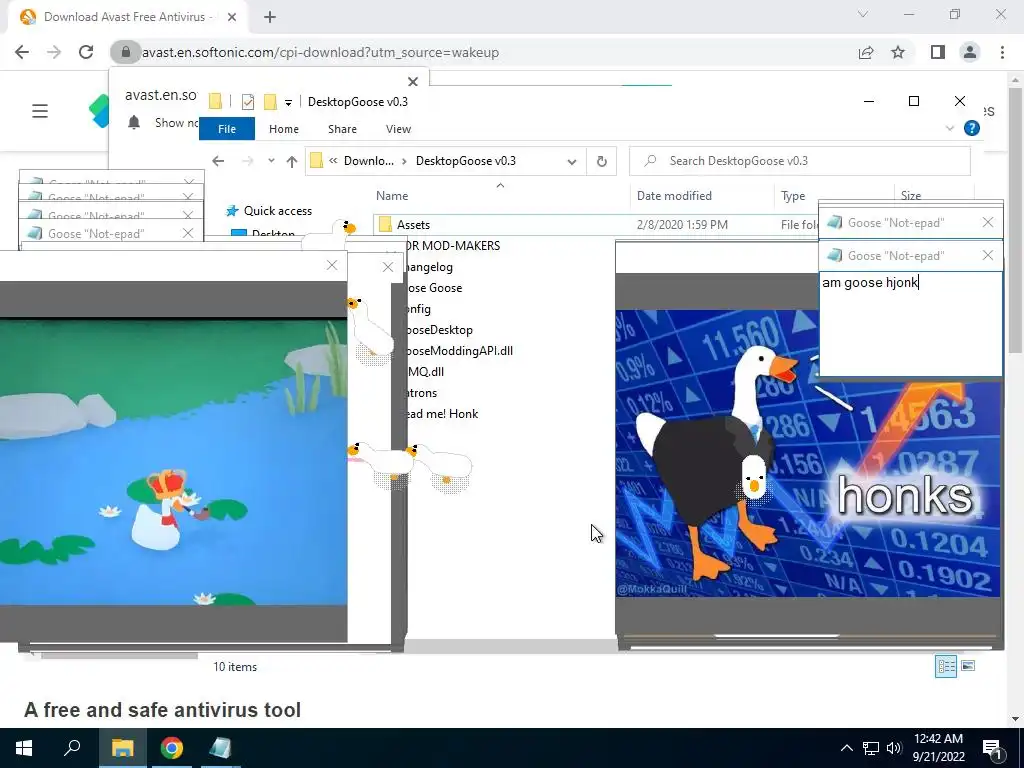Screen dimensions: 1024x768
Task: Click in the 'am goose hjonk' text area
Action: click(911, 323)
